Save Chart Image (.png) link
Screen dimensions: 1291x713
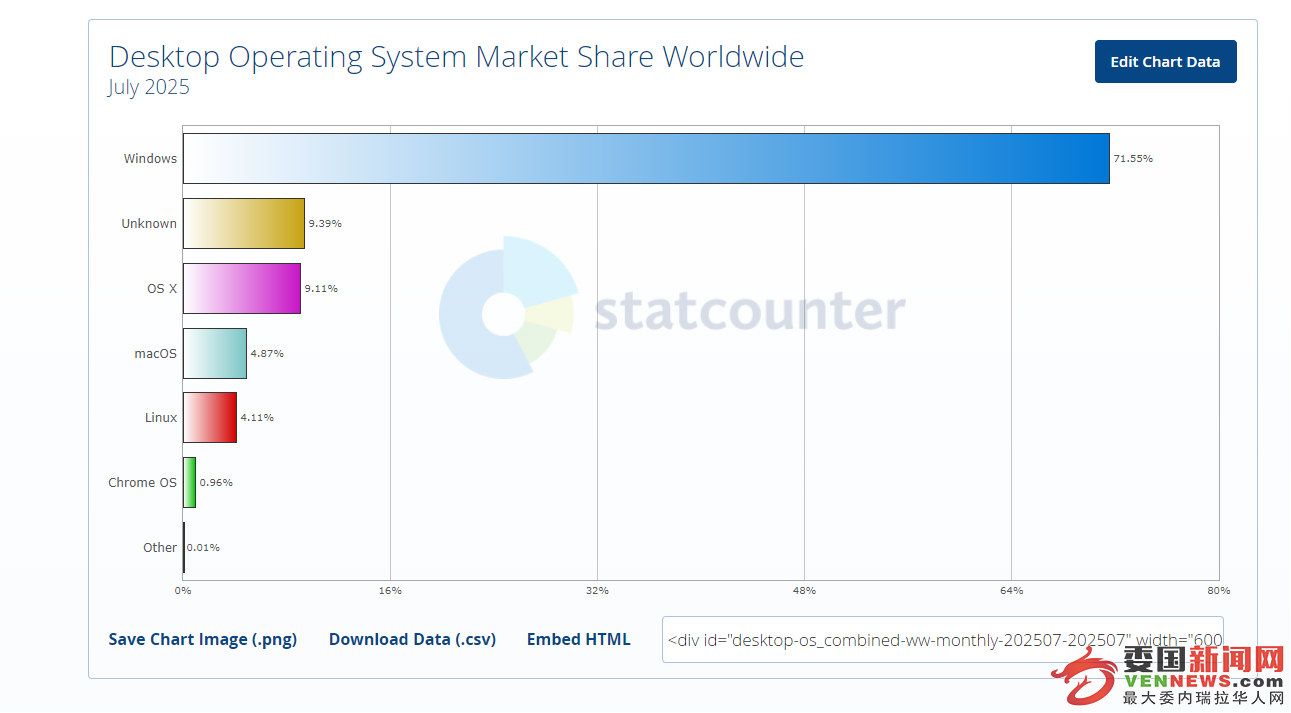pos(203,639)
